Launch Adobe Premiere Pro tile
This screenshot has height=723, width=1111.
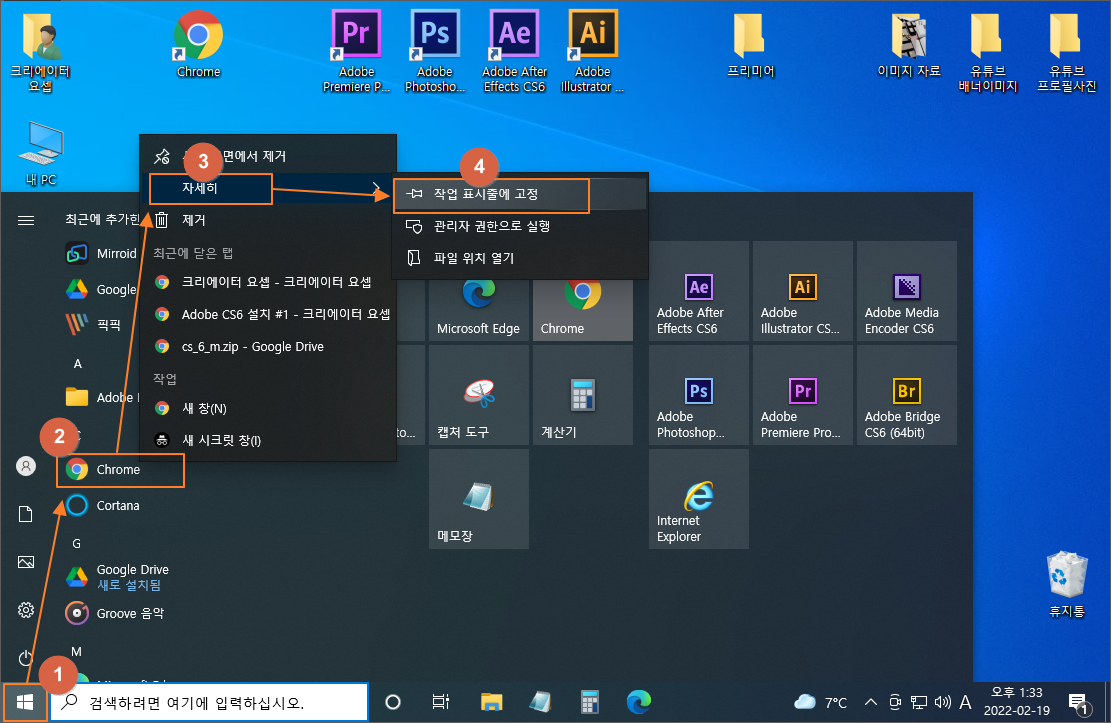point(803,395)
